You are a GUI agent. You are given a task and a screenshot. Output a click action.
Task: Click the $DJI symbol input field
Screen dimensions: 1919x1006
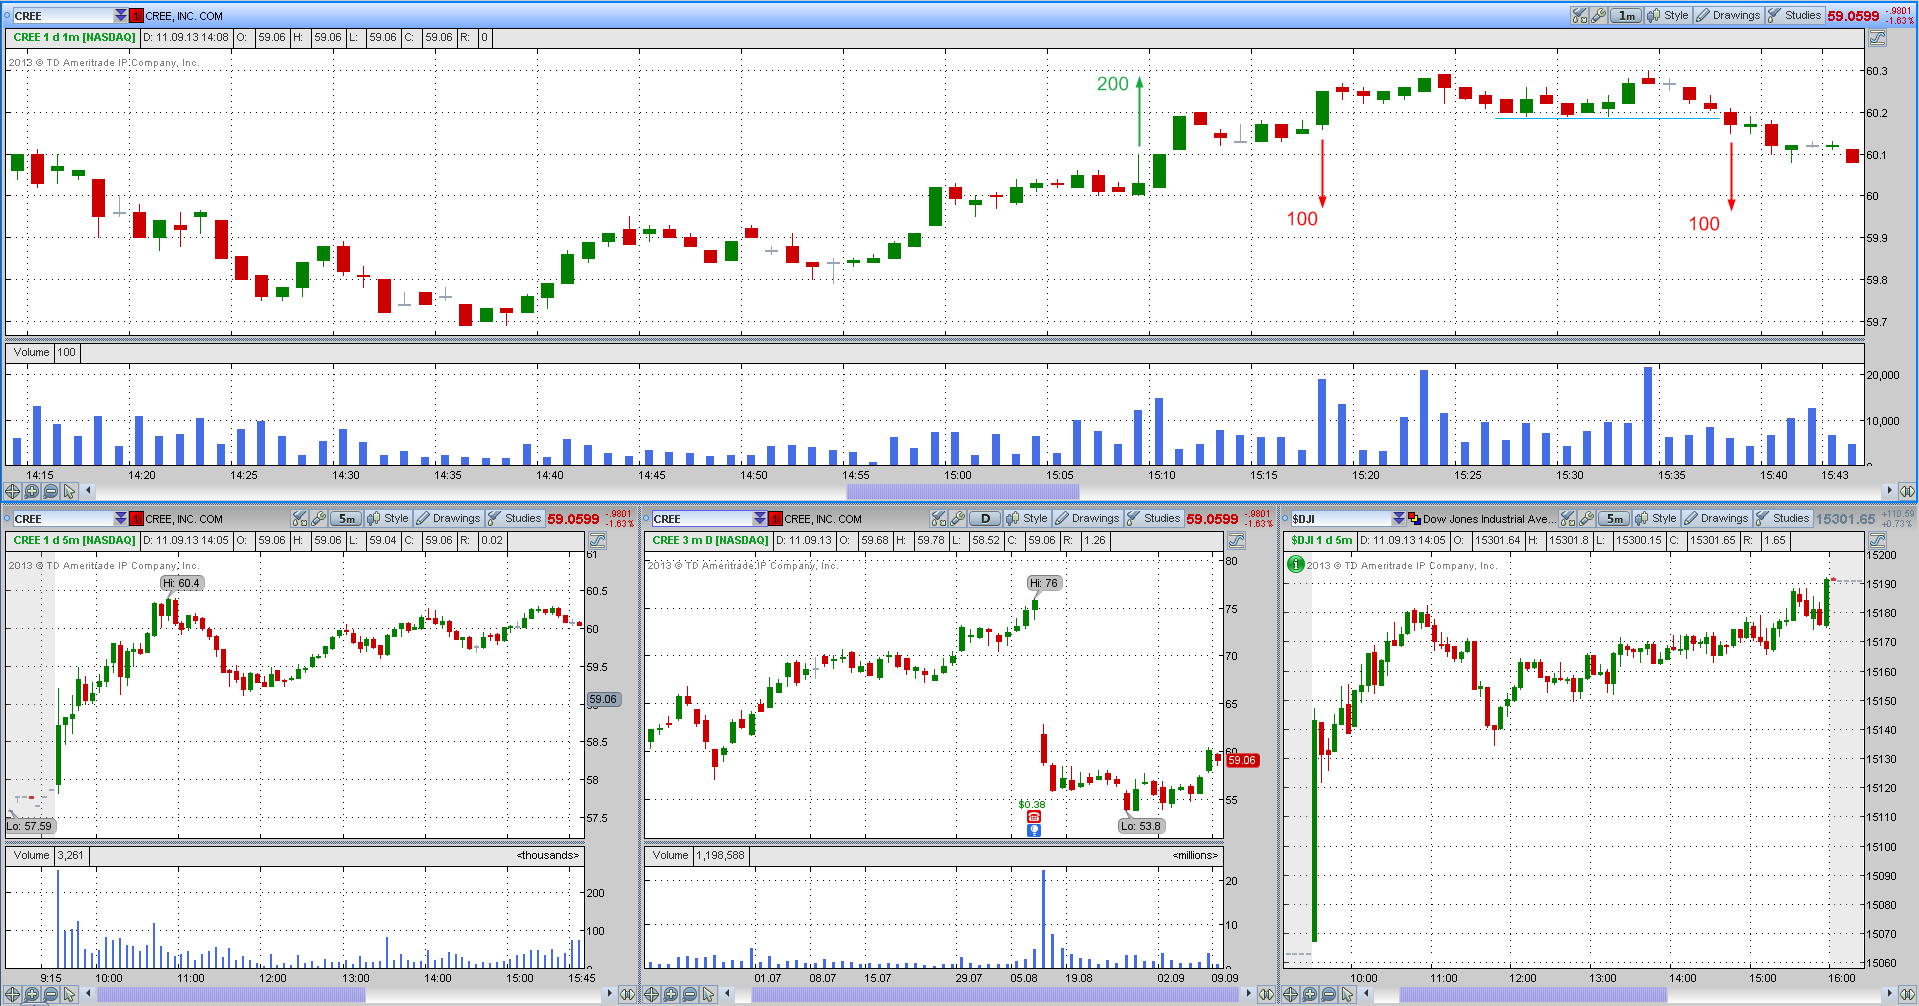point(1340,518)
